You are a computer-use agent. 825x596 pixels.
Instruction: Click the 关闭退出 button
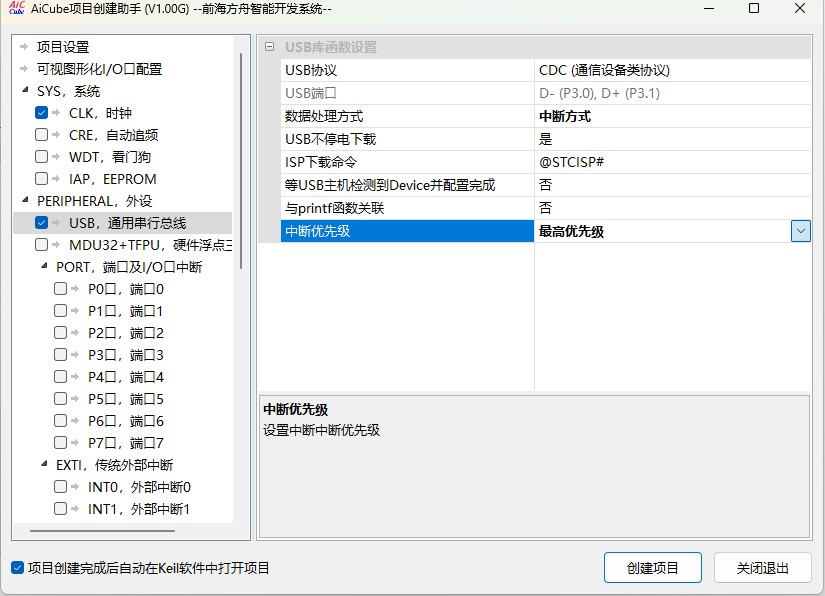762,568
